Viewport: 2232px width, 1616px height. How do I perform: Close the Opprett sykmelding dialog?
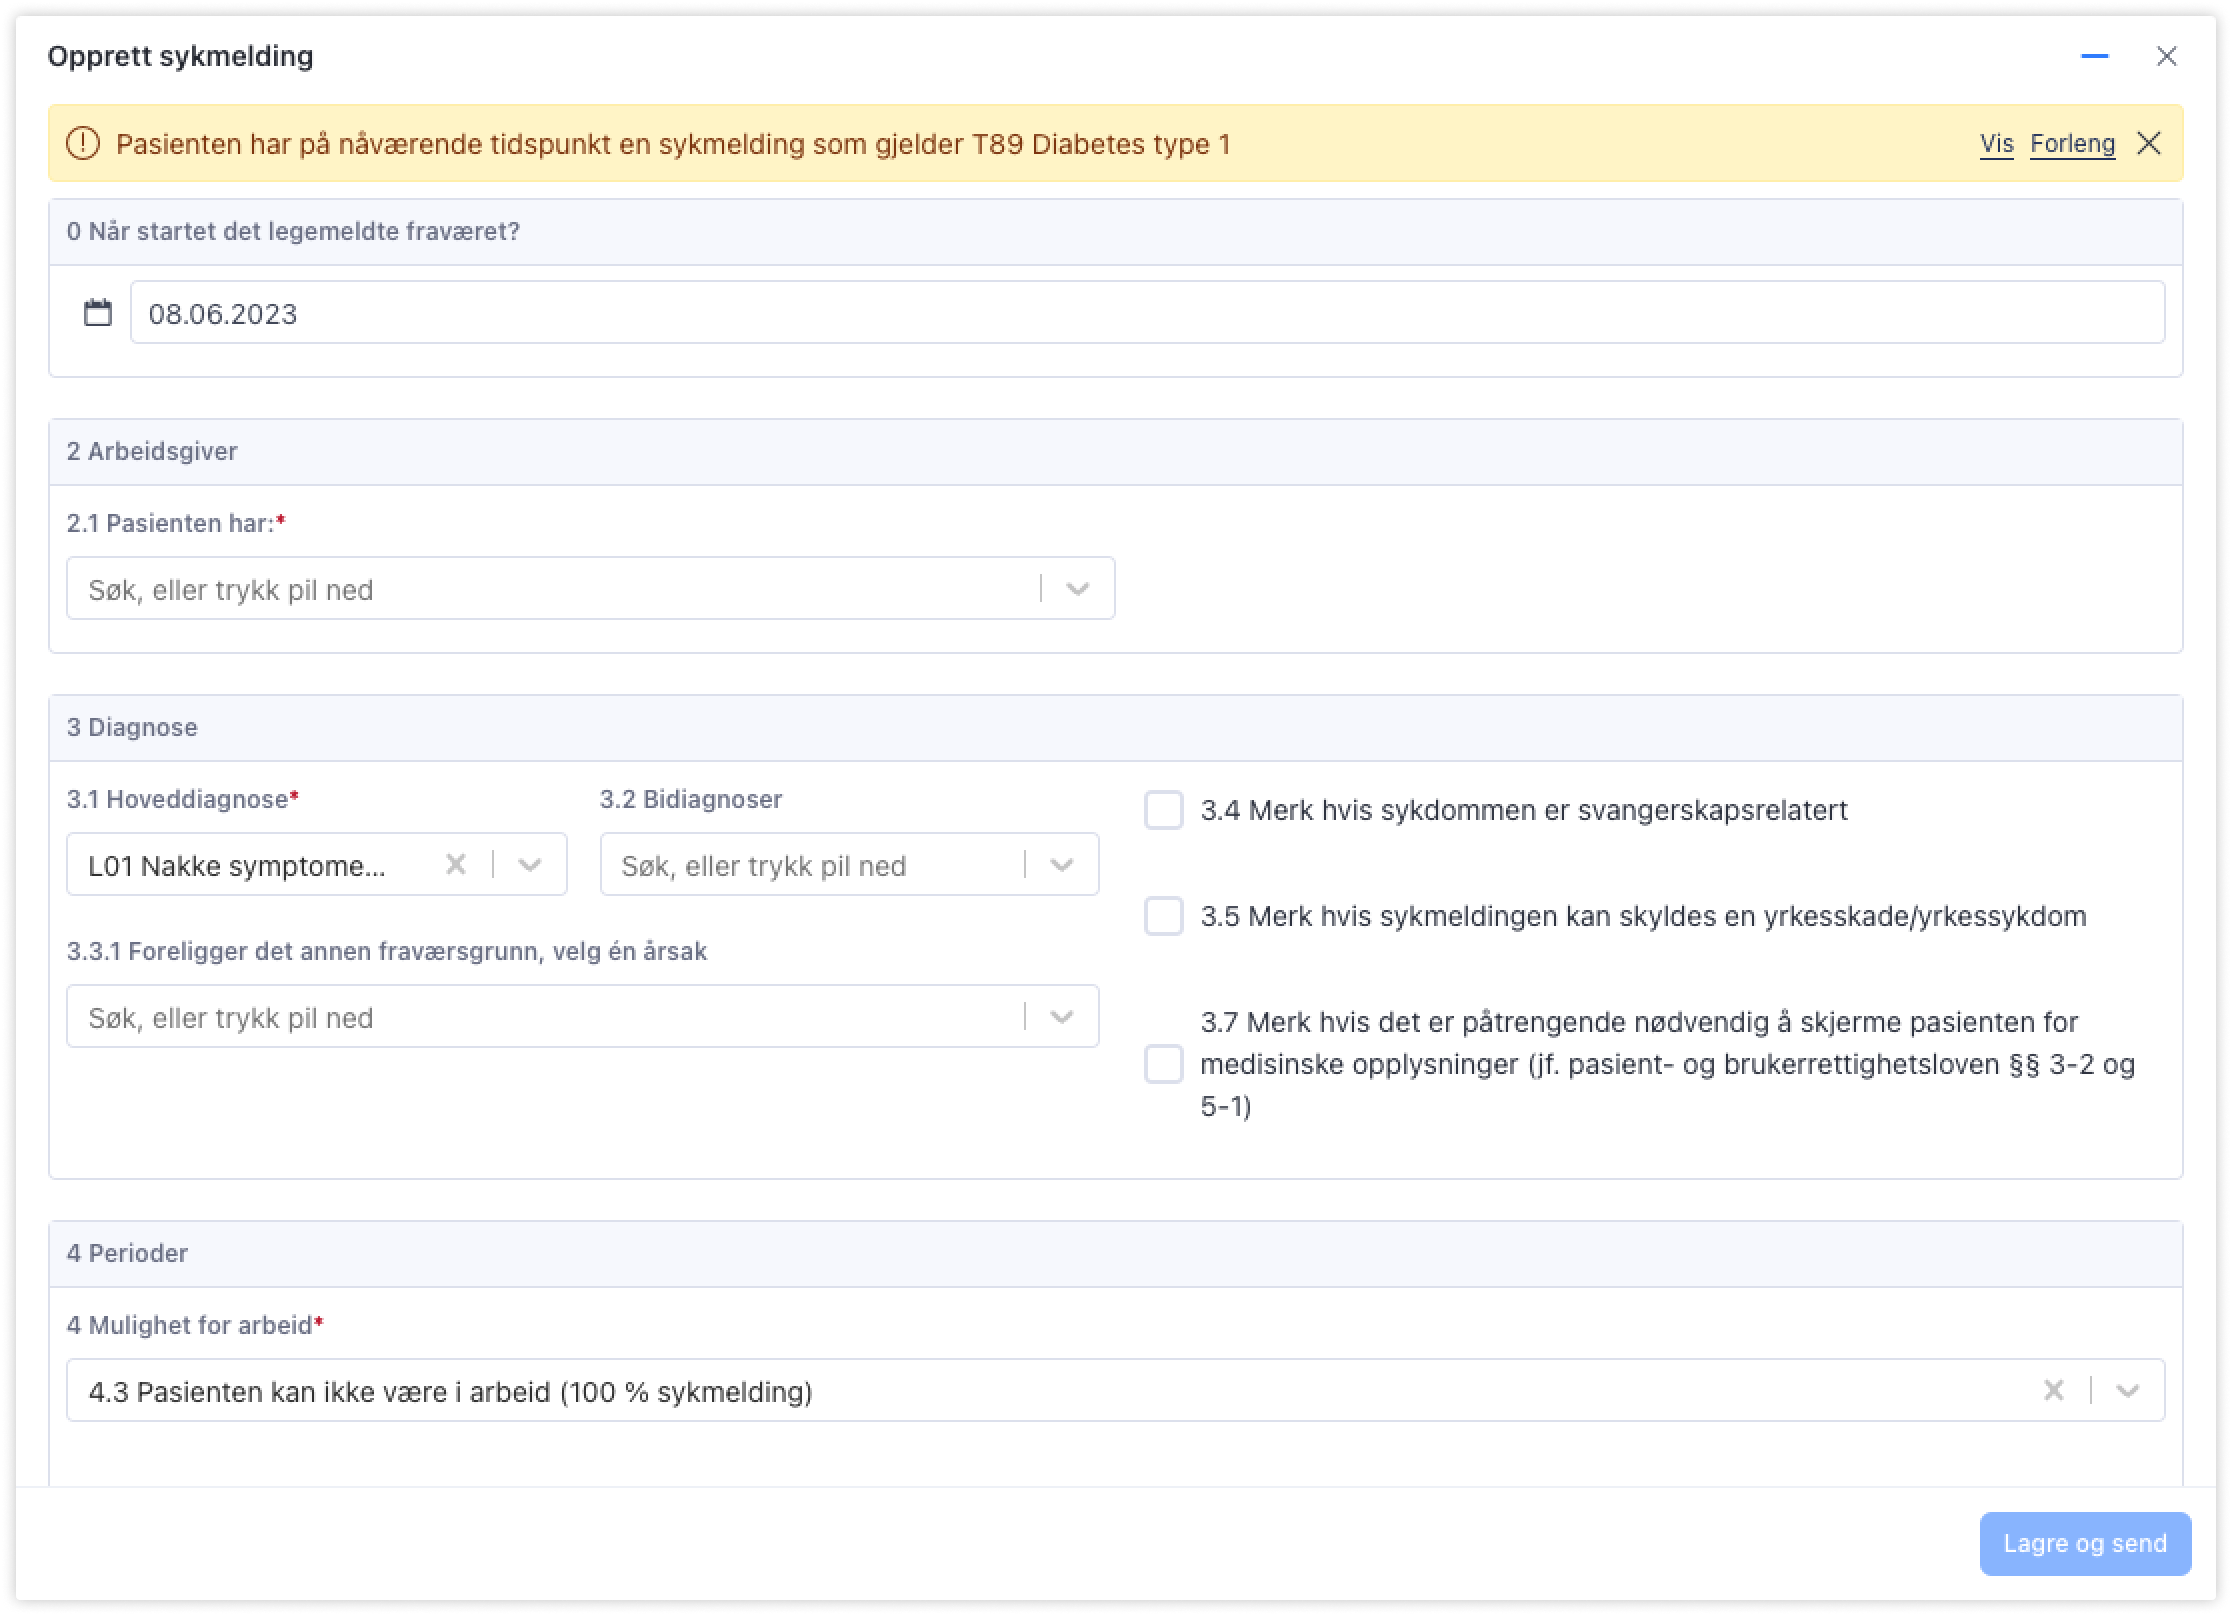(2166, 56)
